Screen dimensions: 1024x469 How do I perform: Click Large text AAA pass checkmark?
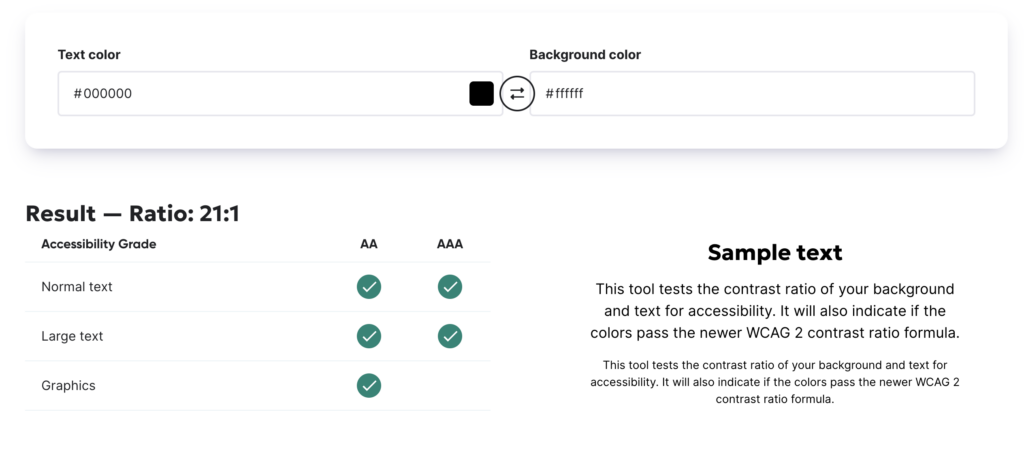[450, 336]
